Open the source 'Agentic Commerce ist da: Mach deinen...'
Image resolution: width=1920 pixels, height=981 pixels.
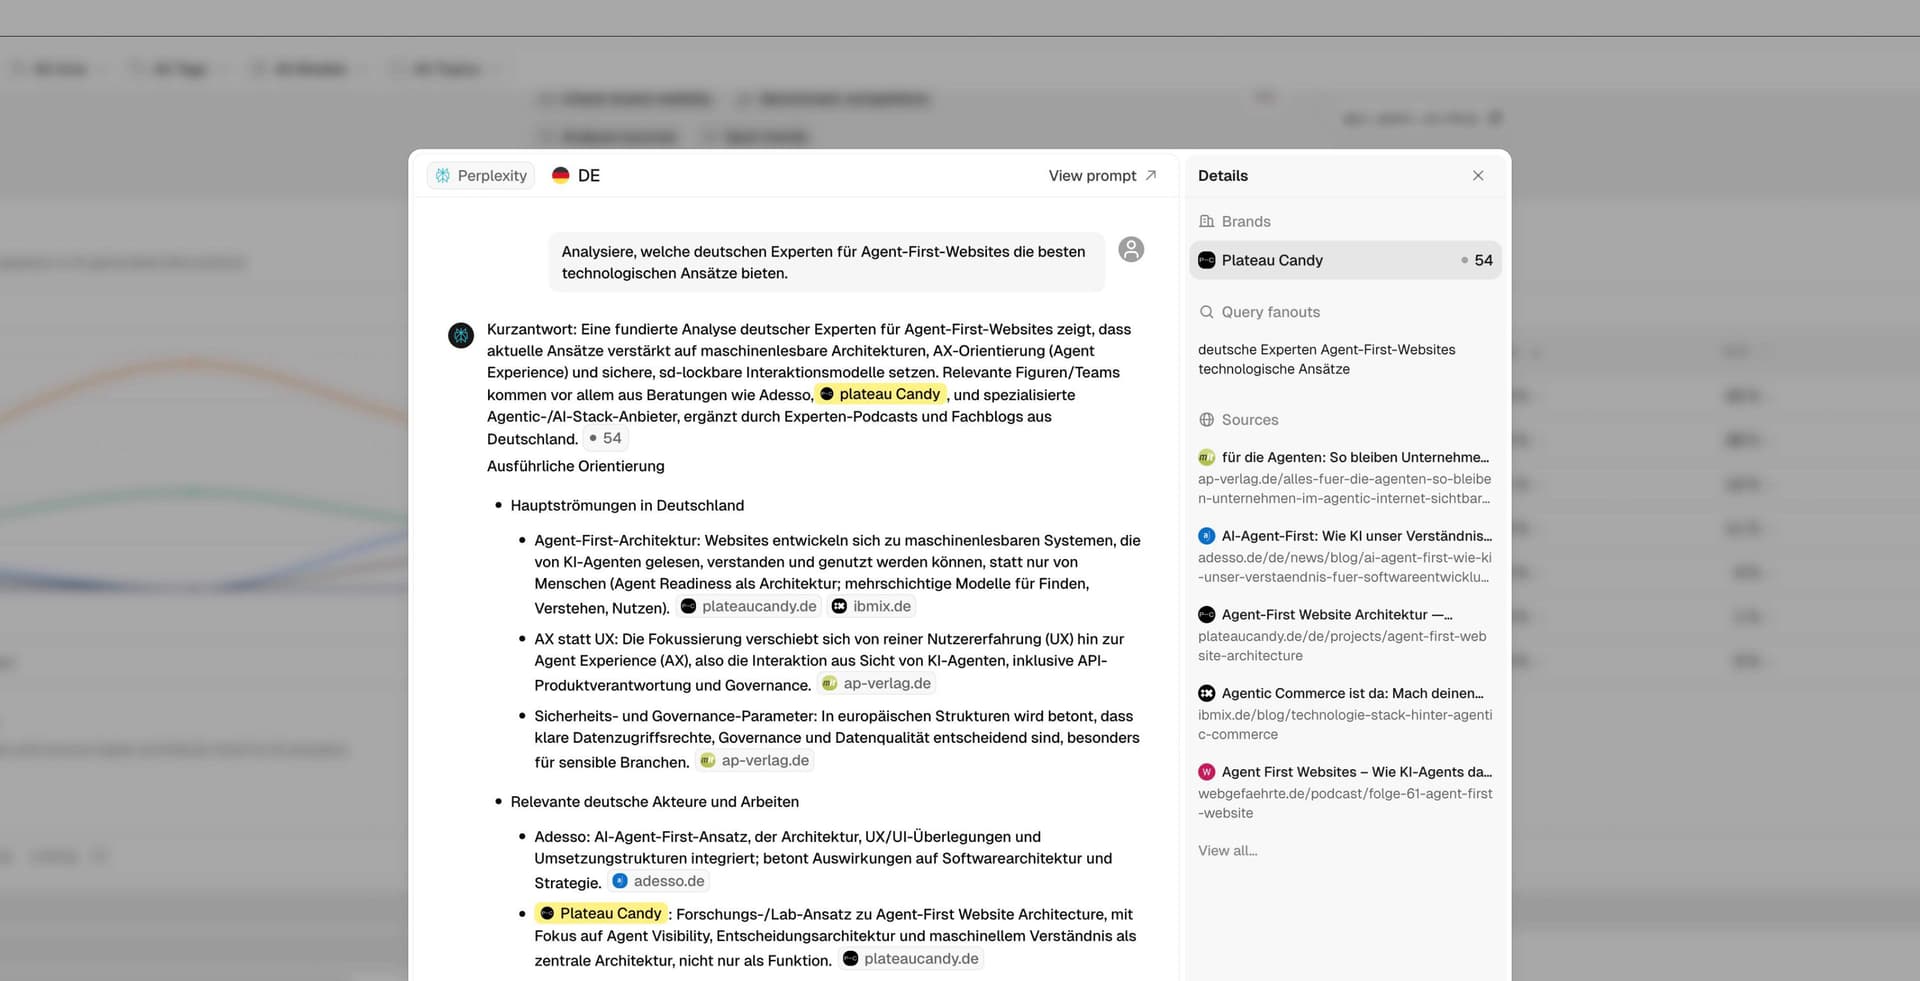pyautogui.click(x=1353, y=694)
